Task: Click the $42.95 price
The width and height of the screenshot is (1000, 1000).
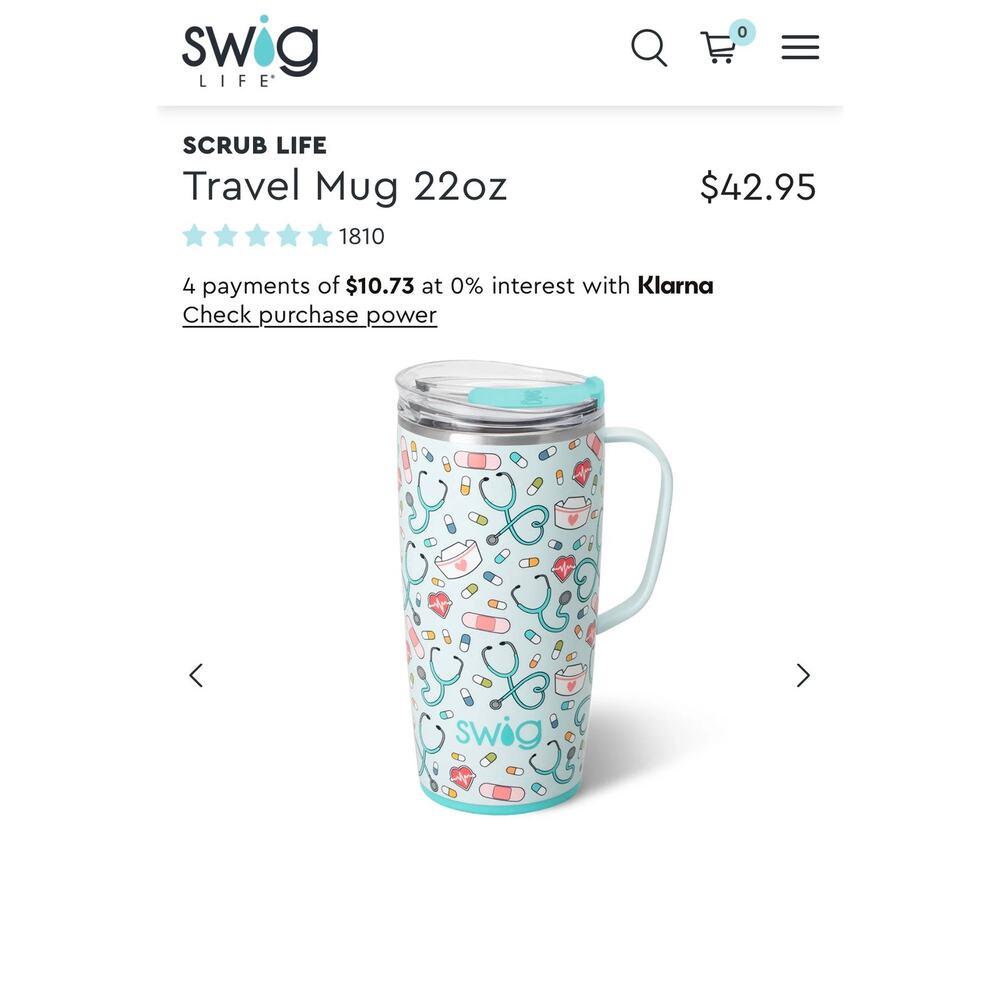Action: (758, 187)
